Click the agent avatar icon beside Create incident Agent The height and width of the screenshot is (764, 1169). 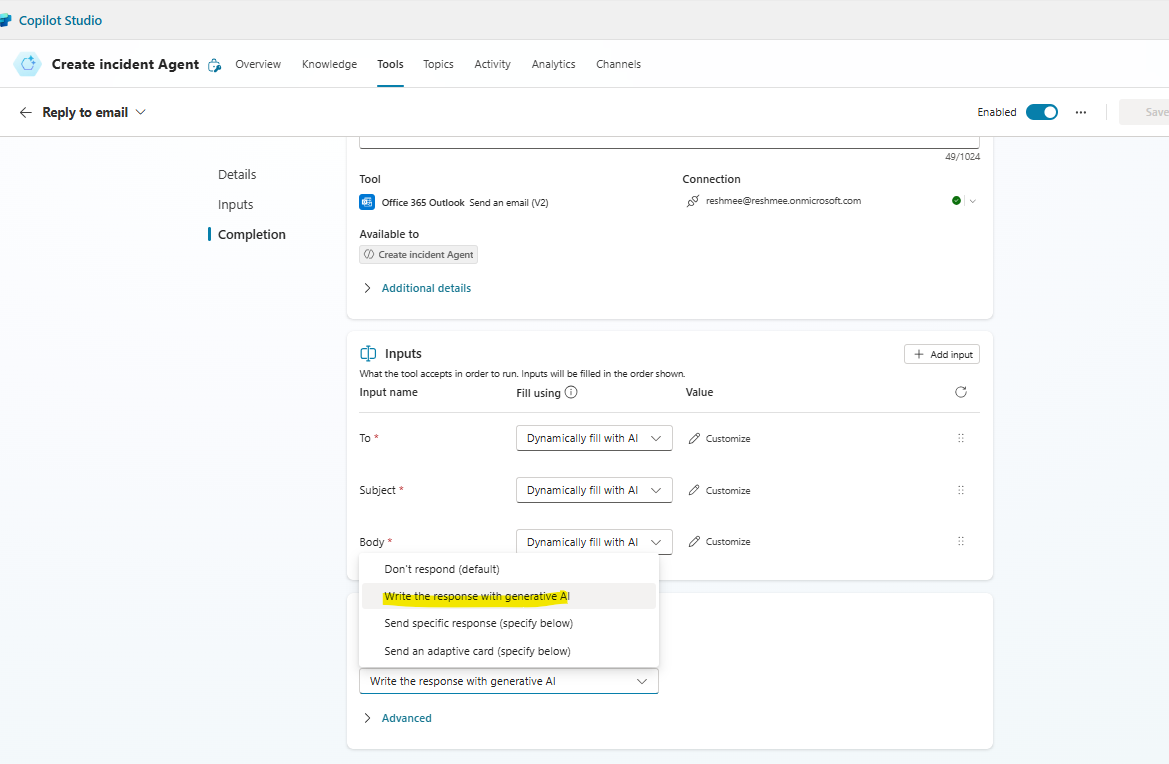(x=28, y=64)
